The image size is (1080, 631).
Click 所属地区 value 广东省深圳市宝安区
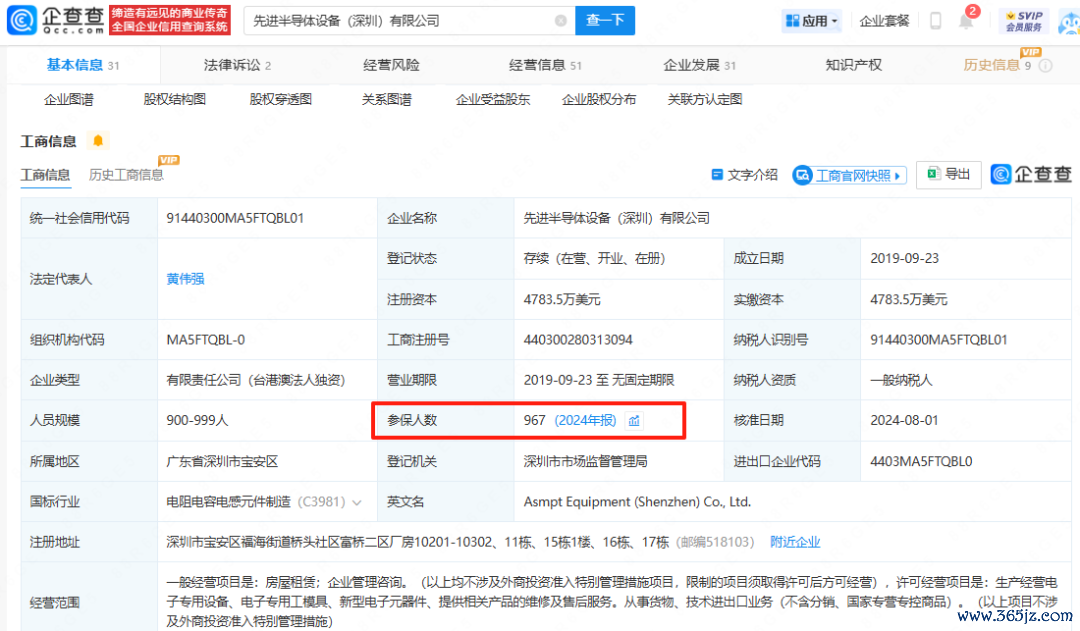pos(222,462)
